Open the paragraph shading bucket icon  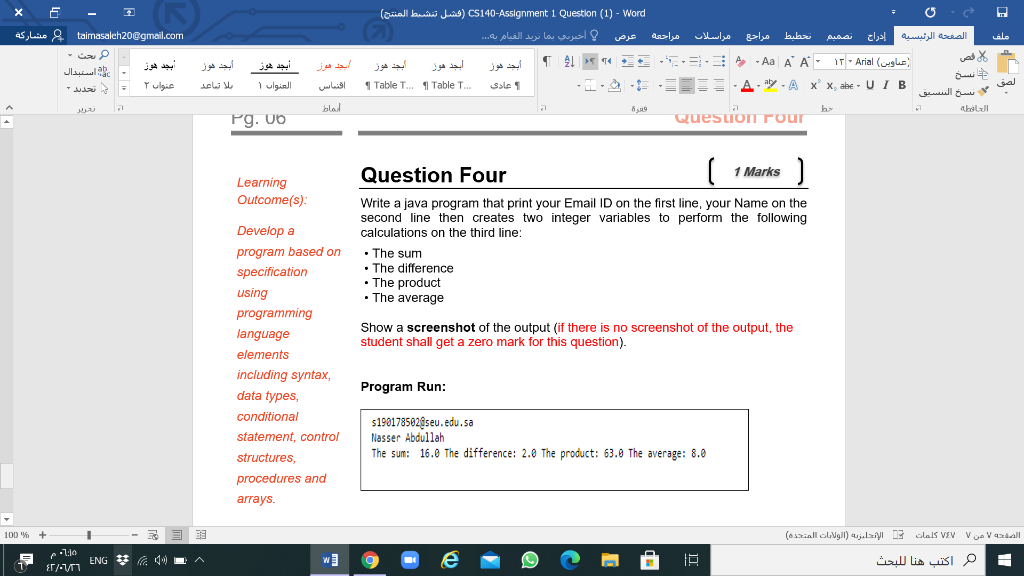tap(614, 87)
